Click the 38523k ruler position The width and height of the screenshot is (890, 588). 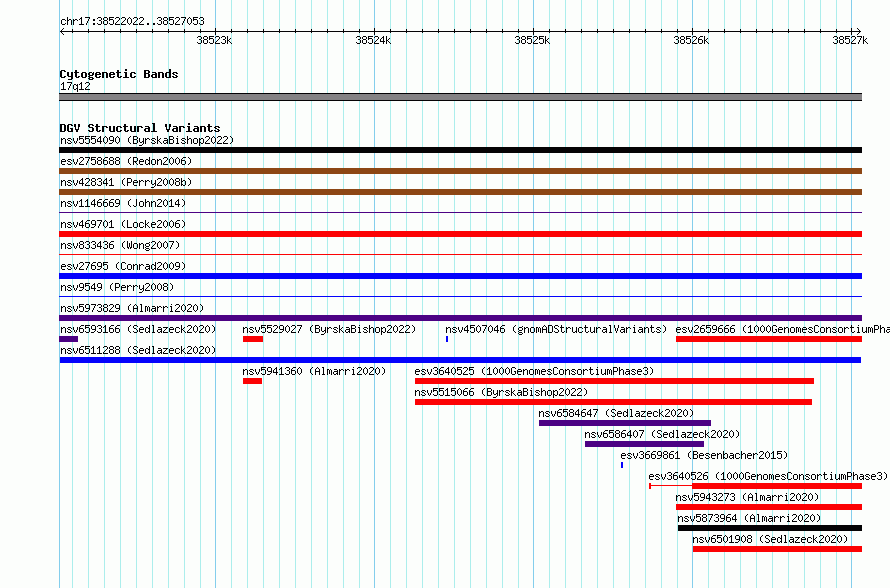[x=214, y=40]
